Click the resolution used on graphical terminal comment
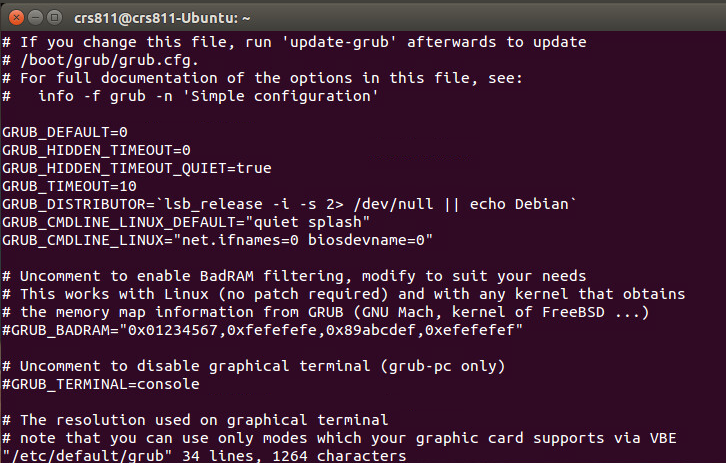726x463 pixels. click(x=195, y=420)
